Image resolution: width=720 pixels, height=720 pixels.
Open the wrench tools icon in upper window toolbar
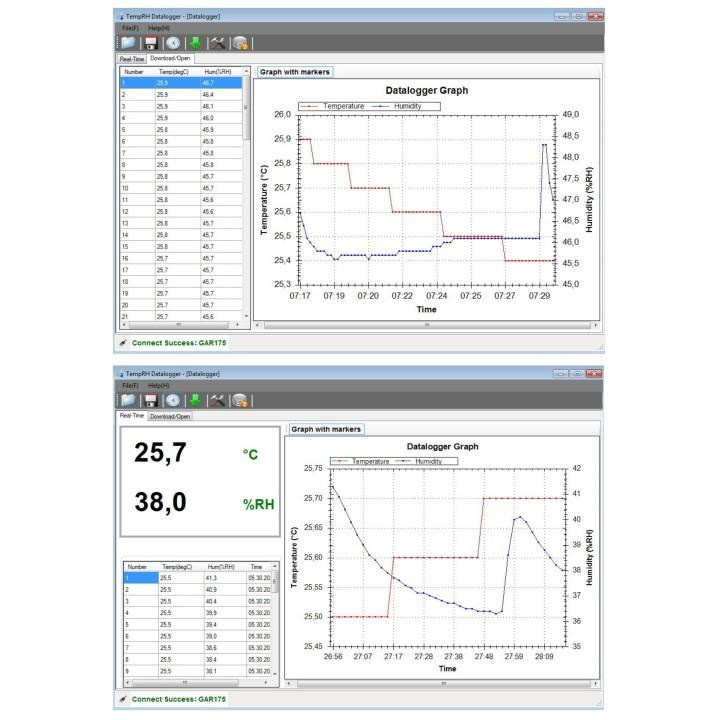[217, 43]
